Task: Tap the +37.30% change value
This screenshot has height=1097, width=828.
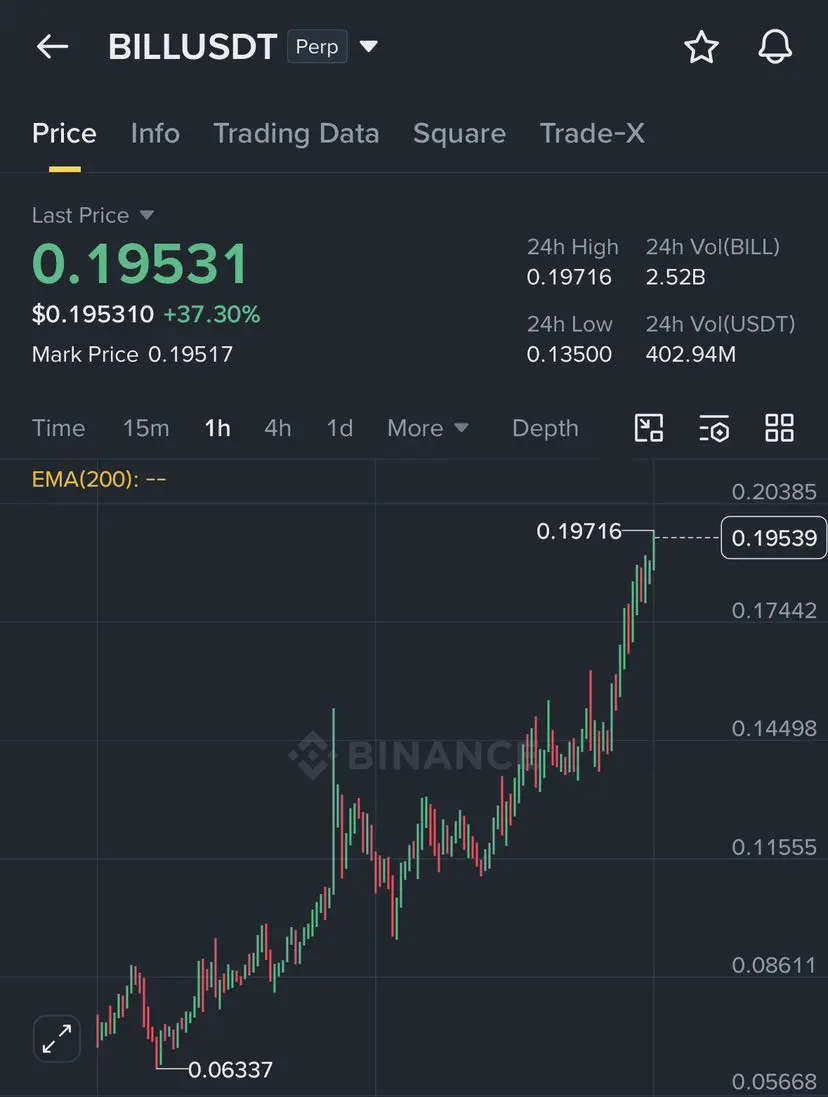Action: 212,314
